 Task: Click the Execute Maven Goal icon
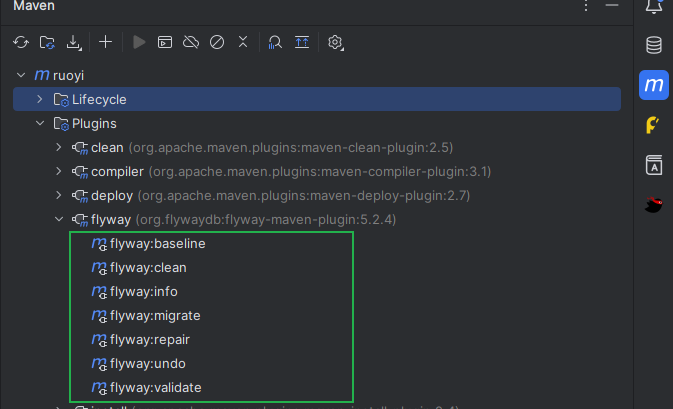coord(165,42)
